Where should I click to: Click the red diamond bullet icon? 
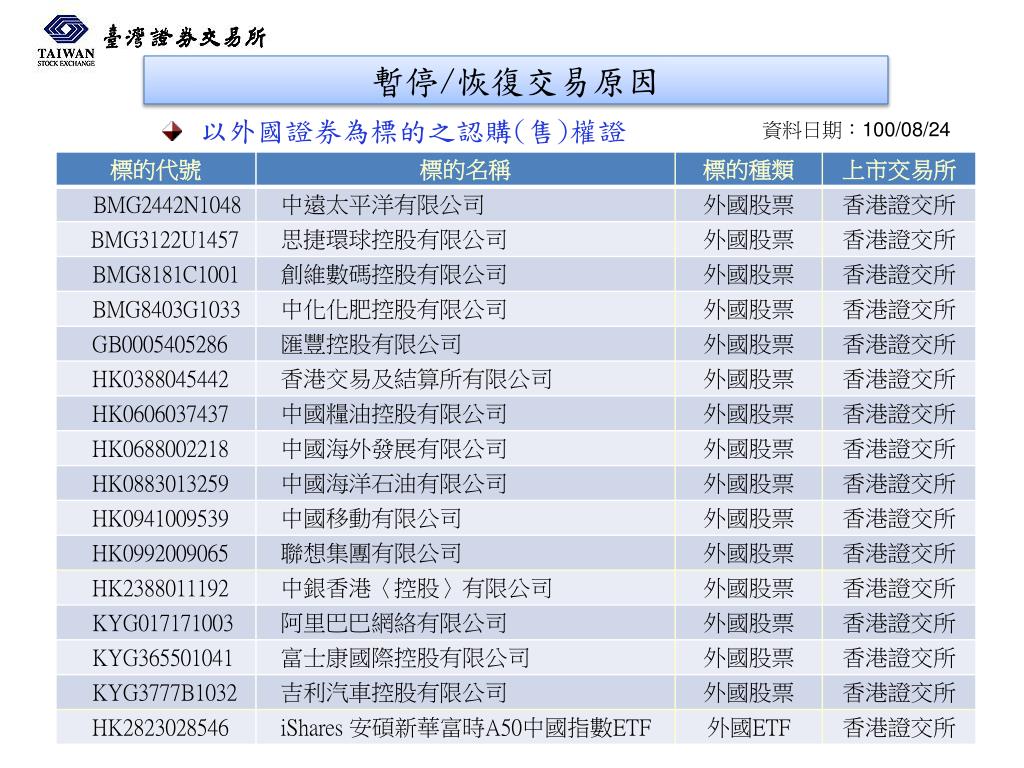172,131
